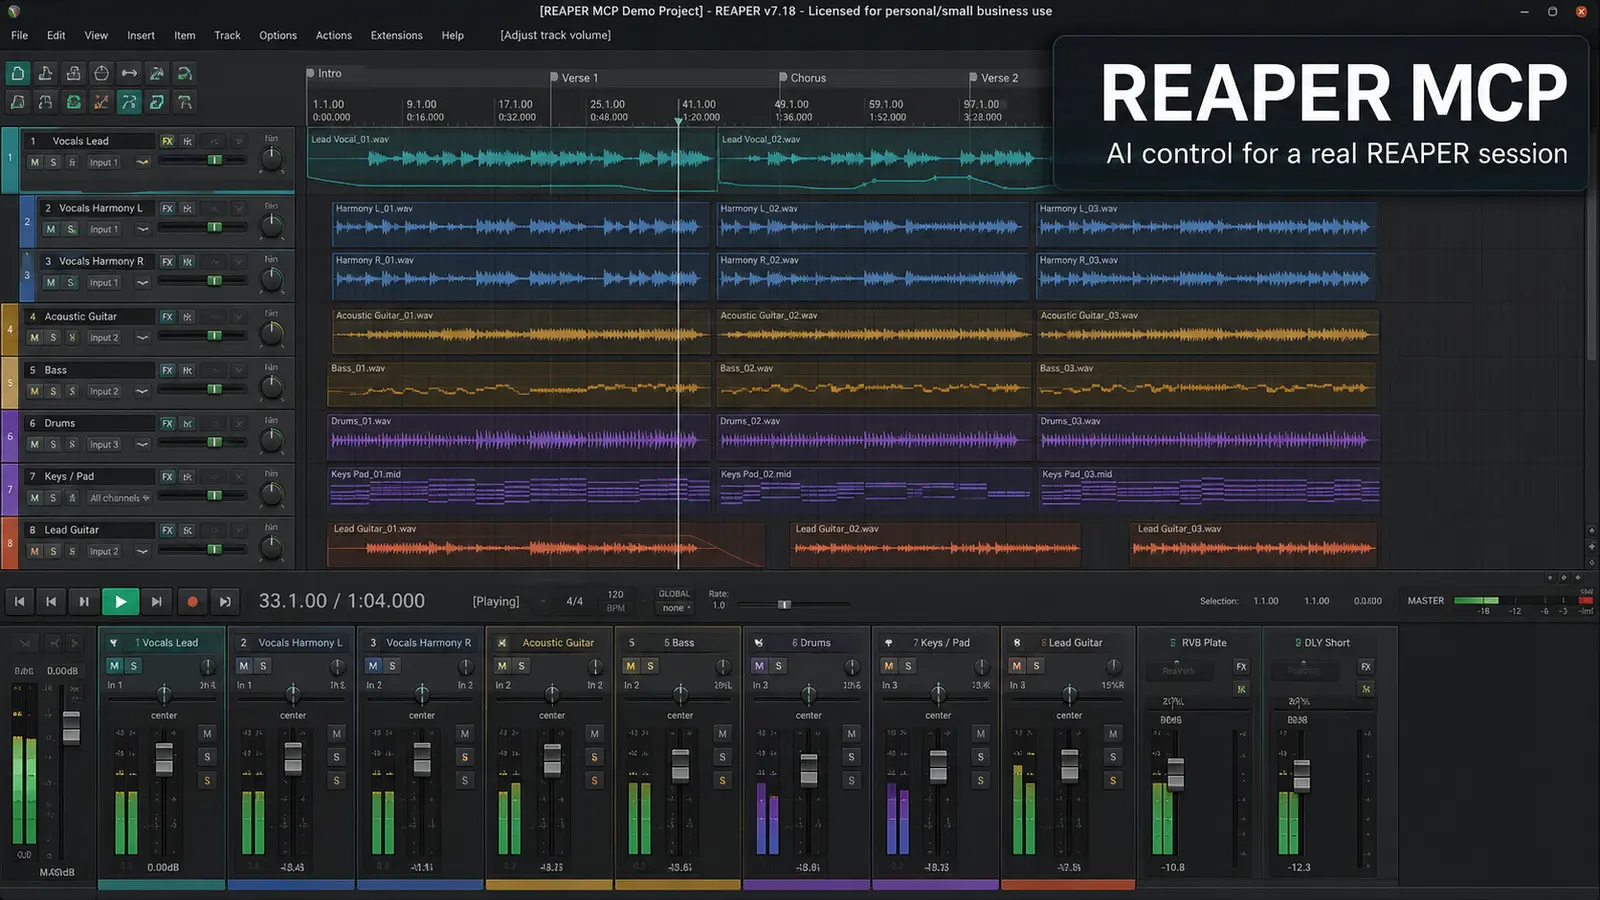Click envelope icon on Lead Guitar track
This screenshot has height=900, width=1600.
[143, 551]
